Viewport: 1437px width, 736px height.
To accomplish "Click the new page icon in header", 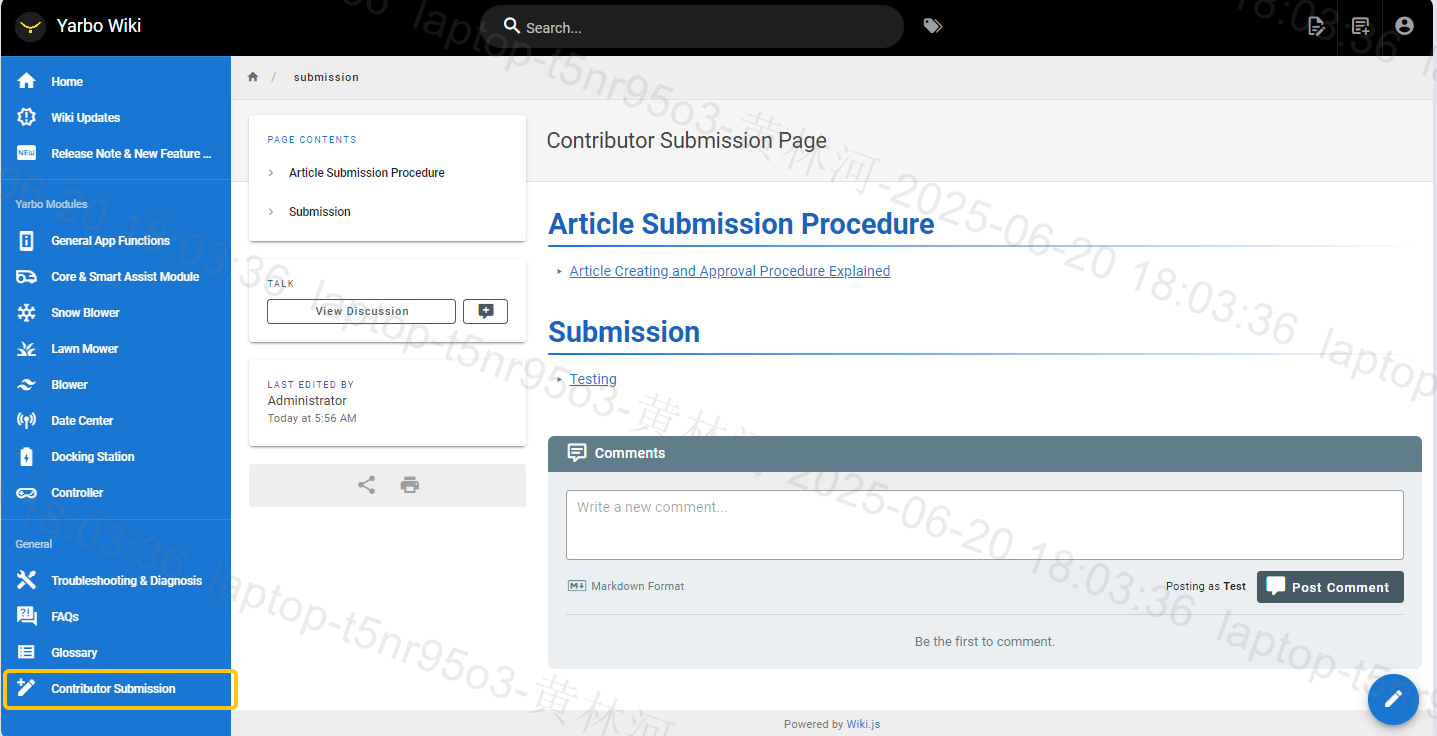I will (1361, 27).
